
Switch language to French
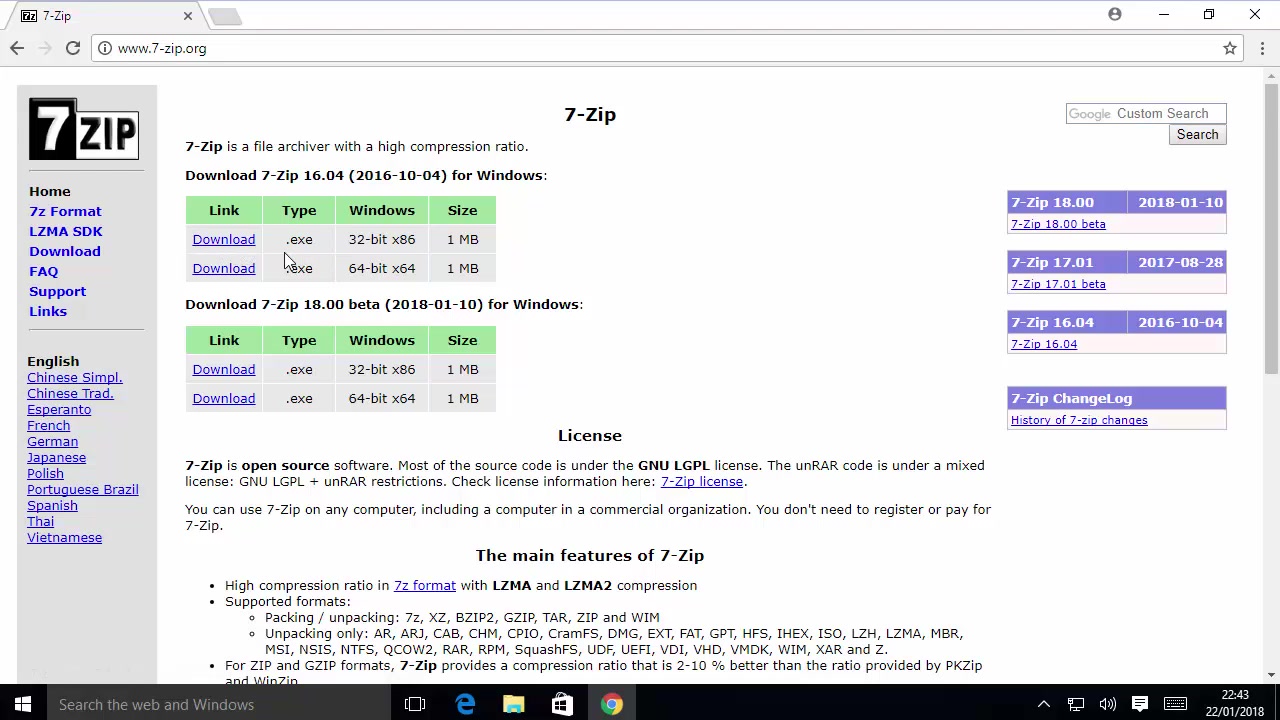tap(49, 425)
